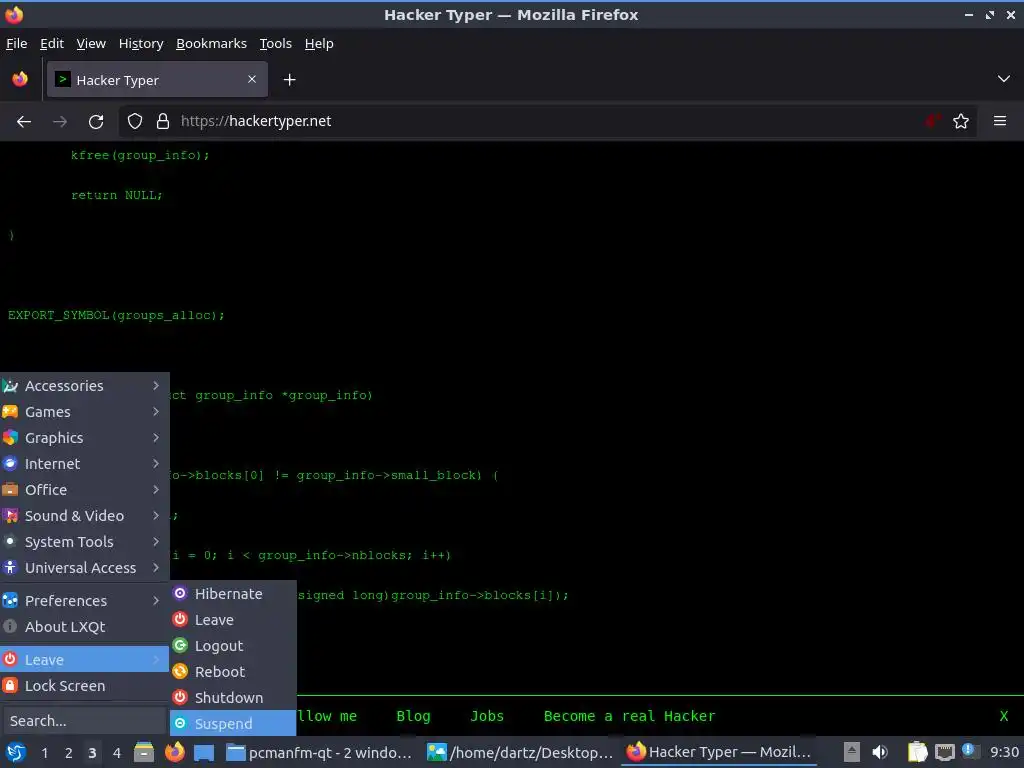View site security lock information

coord(163,121)
